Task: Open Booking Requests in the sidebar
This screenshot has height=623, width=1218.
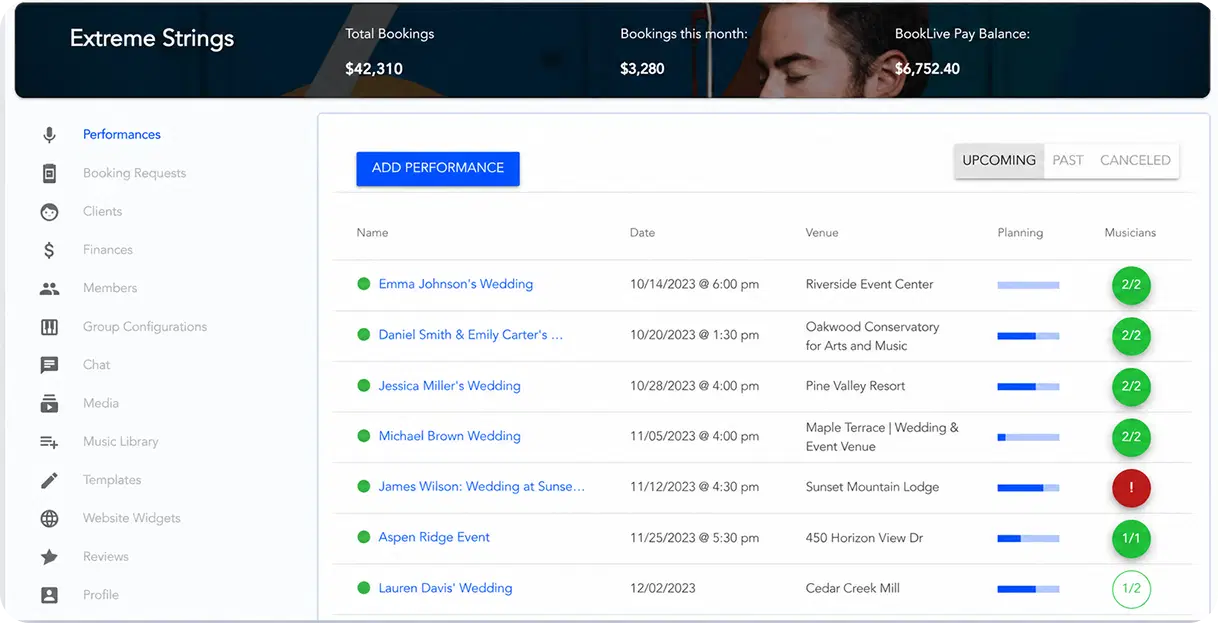Action: (134, 173)
